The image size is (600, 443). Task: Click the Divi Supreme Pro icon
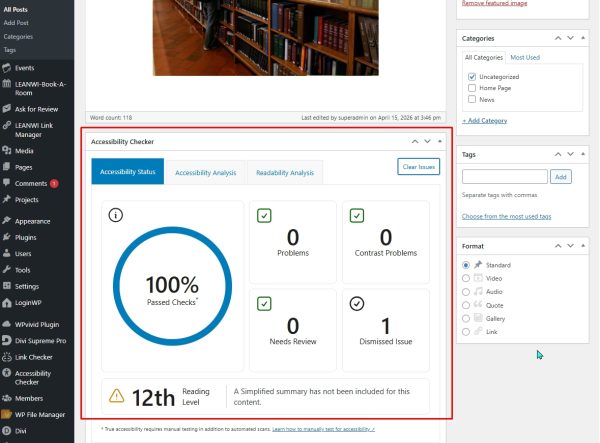coord(7,340)
